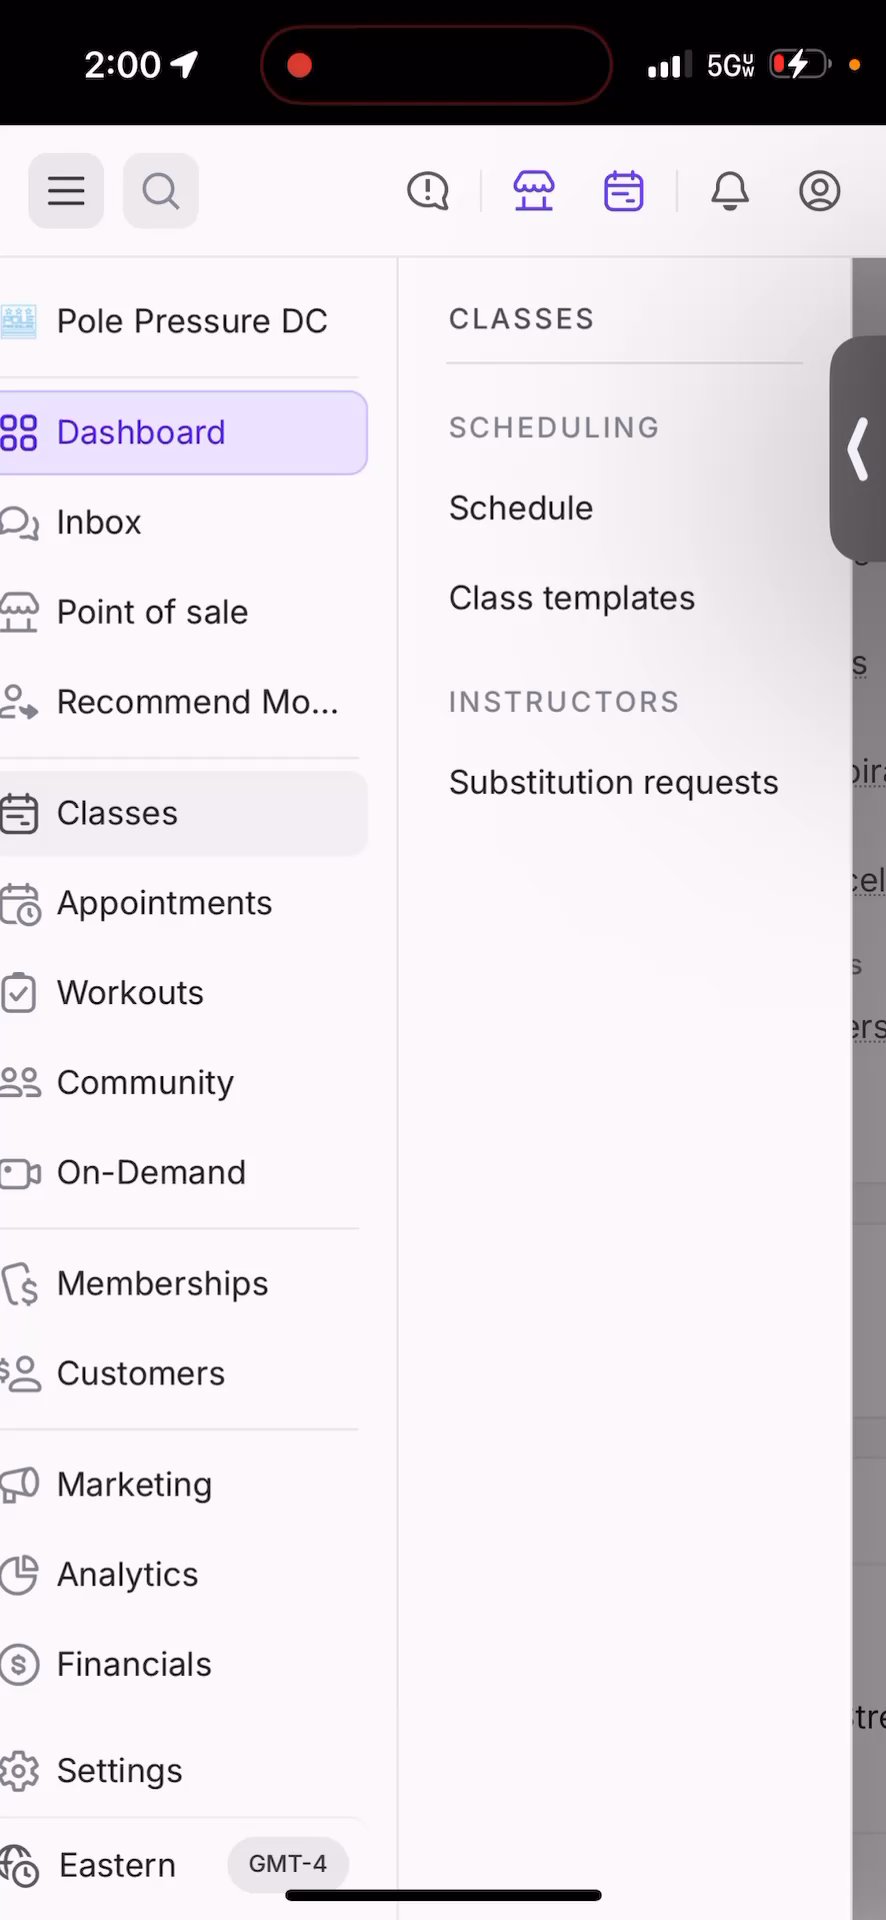Open Class templates link
Viewport: 886px width, 1920px height.
coord(572,598)
